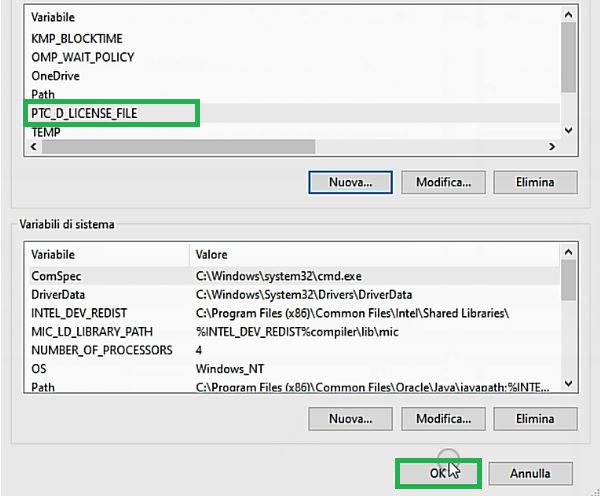The width and height of the screenshot is (600, 496).
Task: Click right arrow of horizontal scrollbar
Action: tap(551, 147)
